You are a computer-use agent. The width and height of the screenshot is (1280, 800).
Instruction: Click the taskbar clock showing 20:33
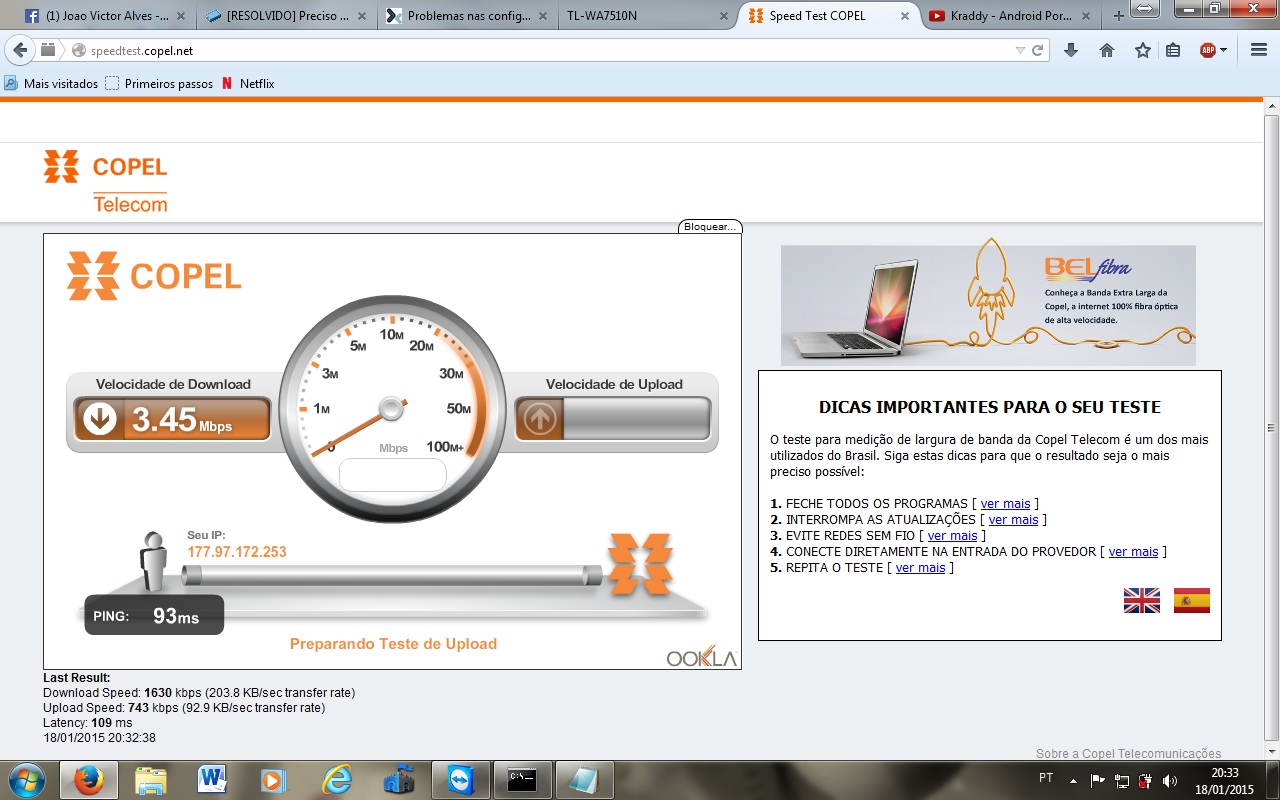click(x=1224, y=780)
